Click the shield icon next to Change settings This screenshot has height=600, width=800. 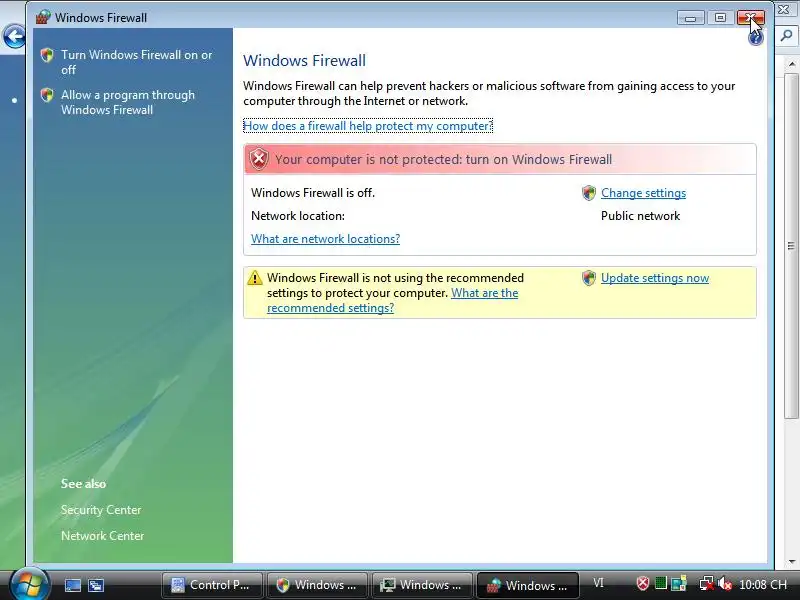[589, 193]
